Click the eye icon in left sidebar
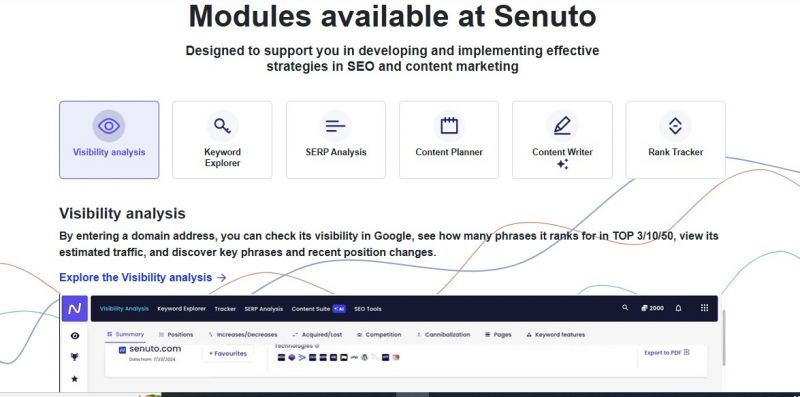 click(75, 336)
